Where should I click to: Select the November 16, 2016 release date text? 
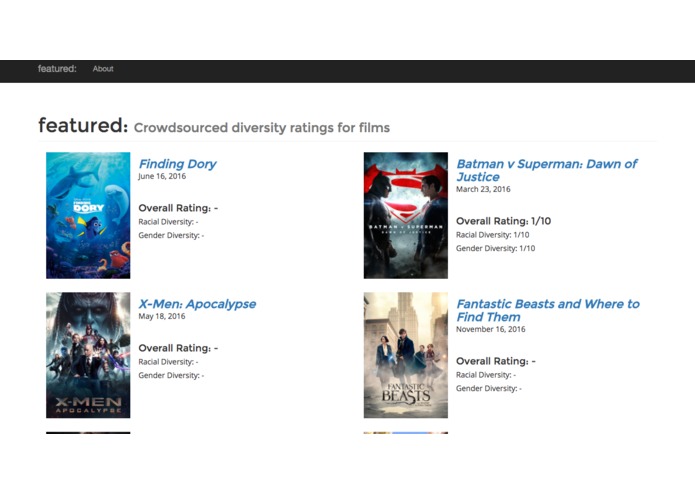tap(491, 329)
